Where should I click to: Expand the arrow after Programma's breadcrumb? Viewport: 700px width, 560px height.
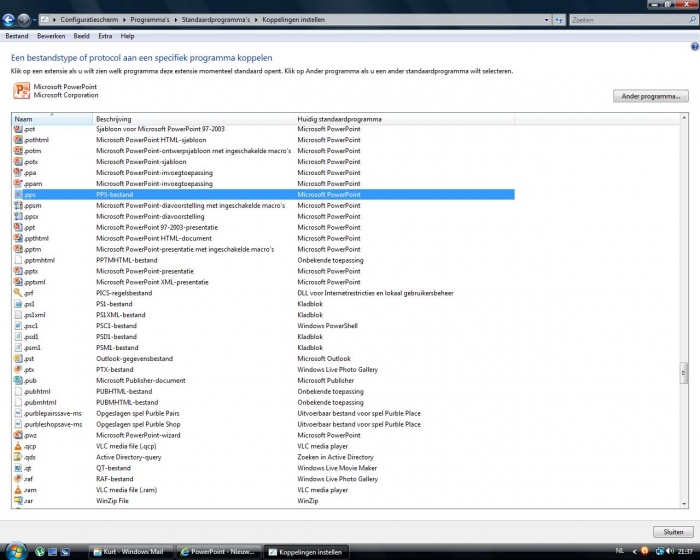pyautogui.click(x=176, y=20)
